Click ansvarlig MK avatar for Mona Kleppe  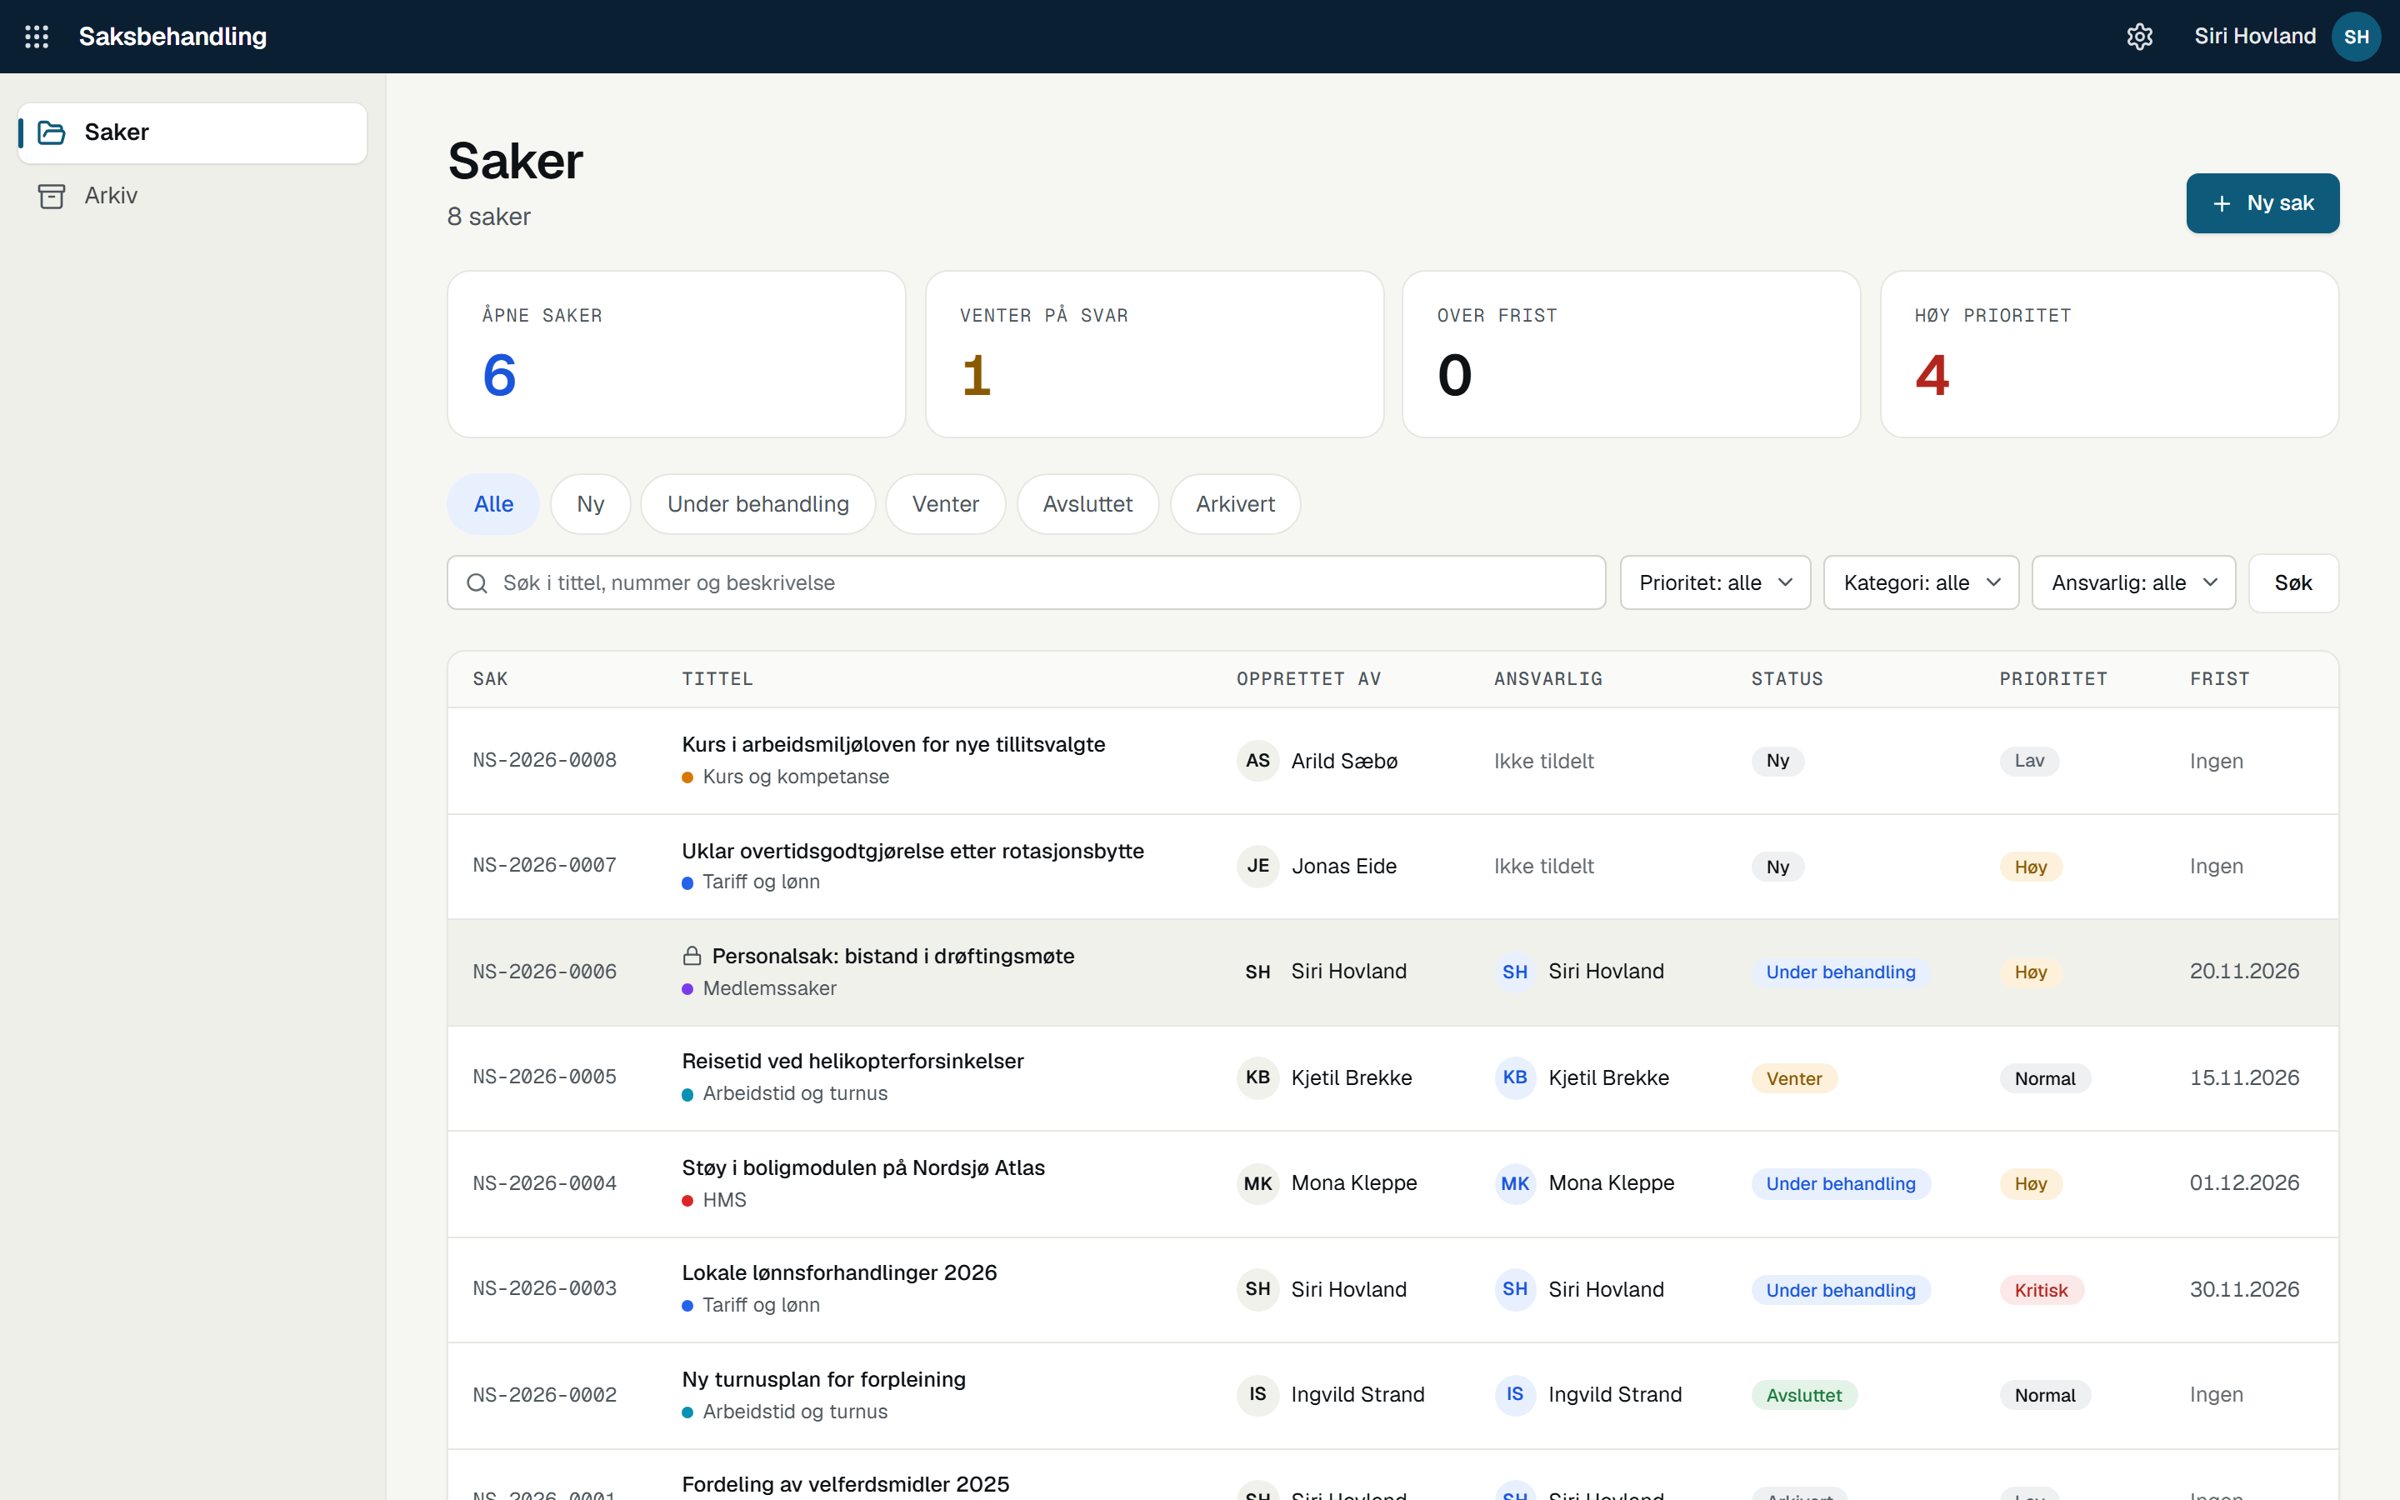pyautogui.click(x=1515, y=1183)
